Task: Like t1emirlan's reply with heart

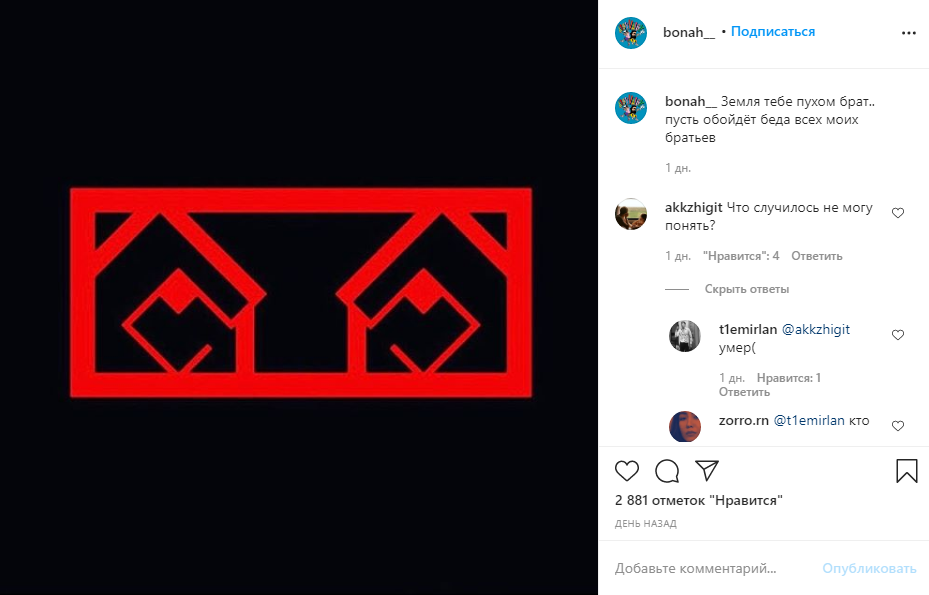Action: tap(898, 335)
